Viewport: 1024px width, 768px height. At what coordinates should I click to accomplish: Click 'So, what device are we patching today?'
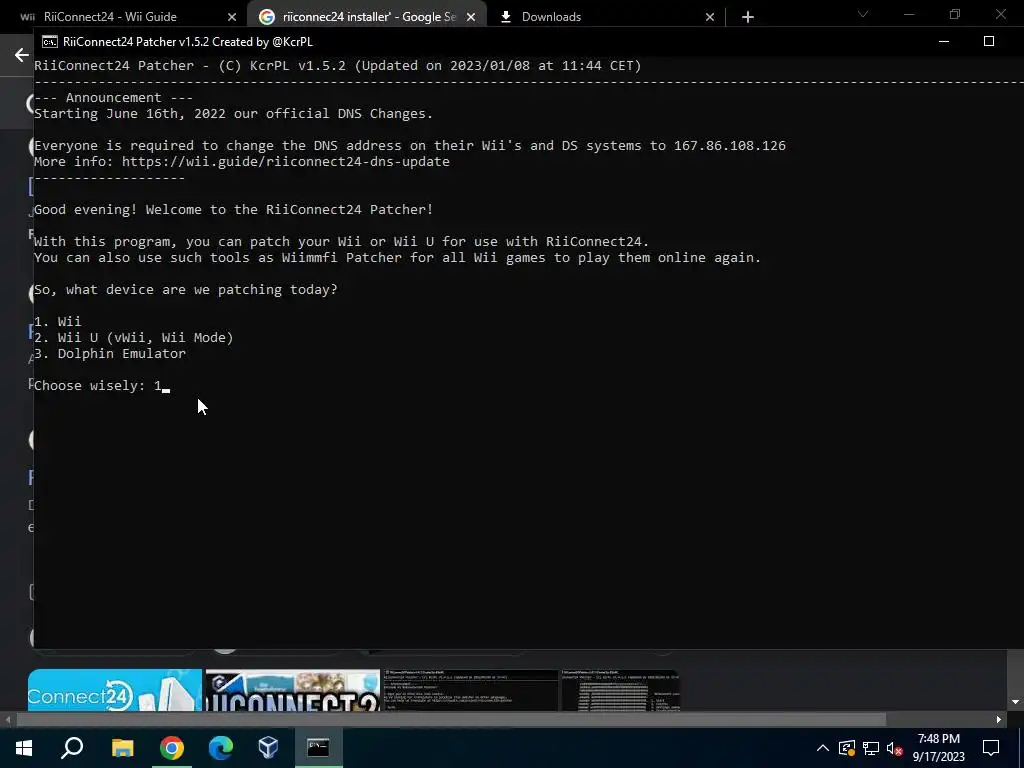click(x=186, y=289)
